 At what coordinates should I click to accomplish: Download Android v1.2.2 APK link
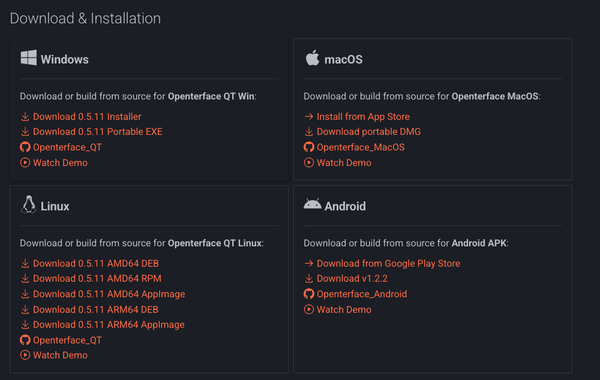(352, 279)
